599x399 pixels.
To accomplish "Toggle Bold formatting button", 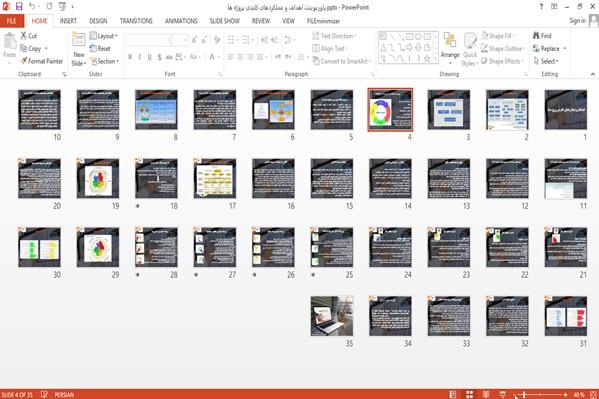I will (130, 57).
